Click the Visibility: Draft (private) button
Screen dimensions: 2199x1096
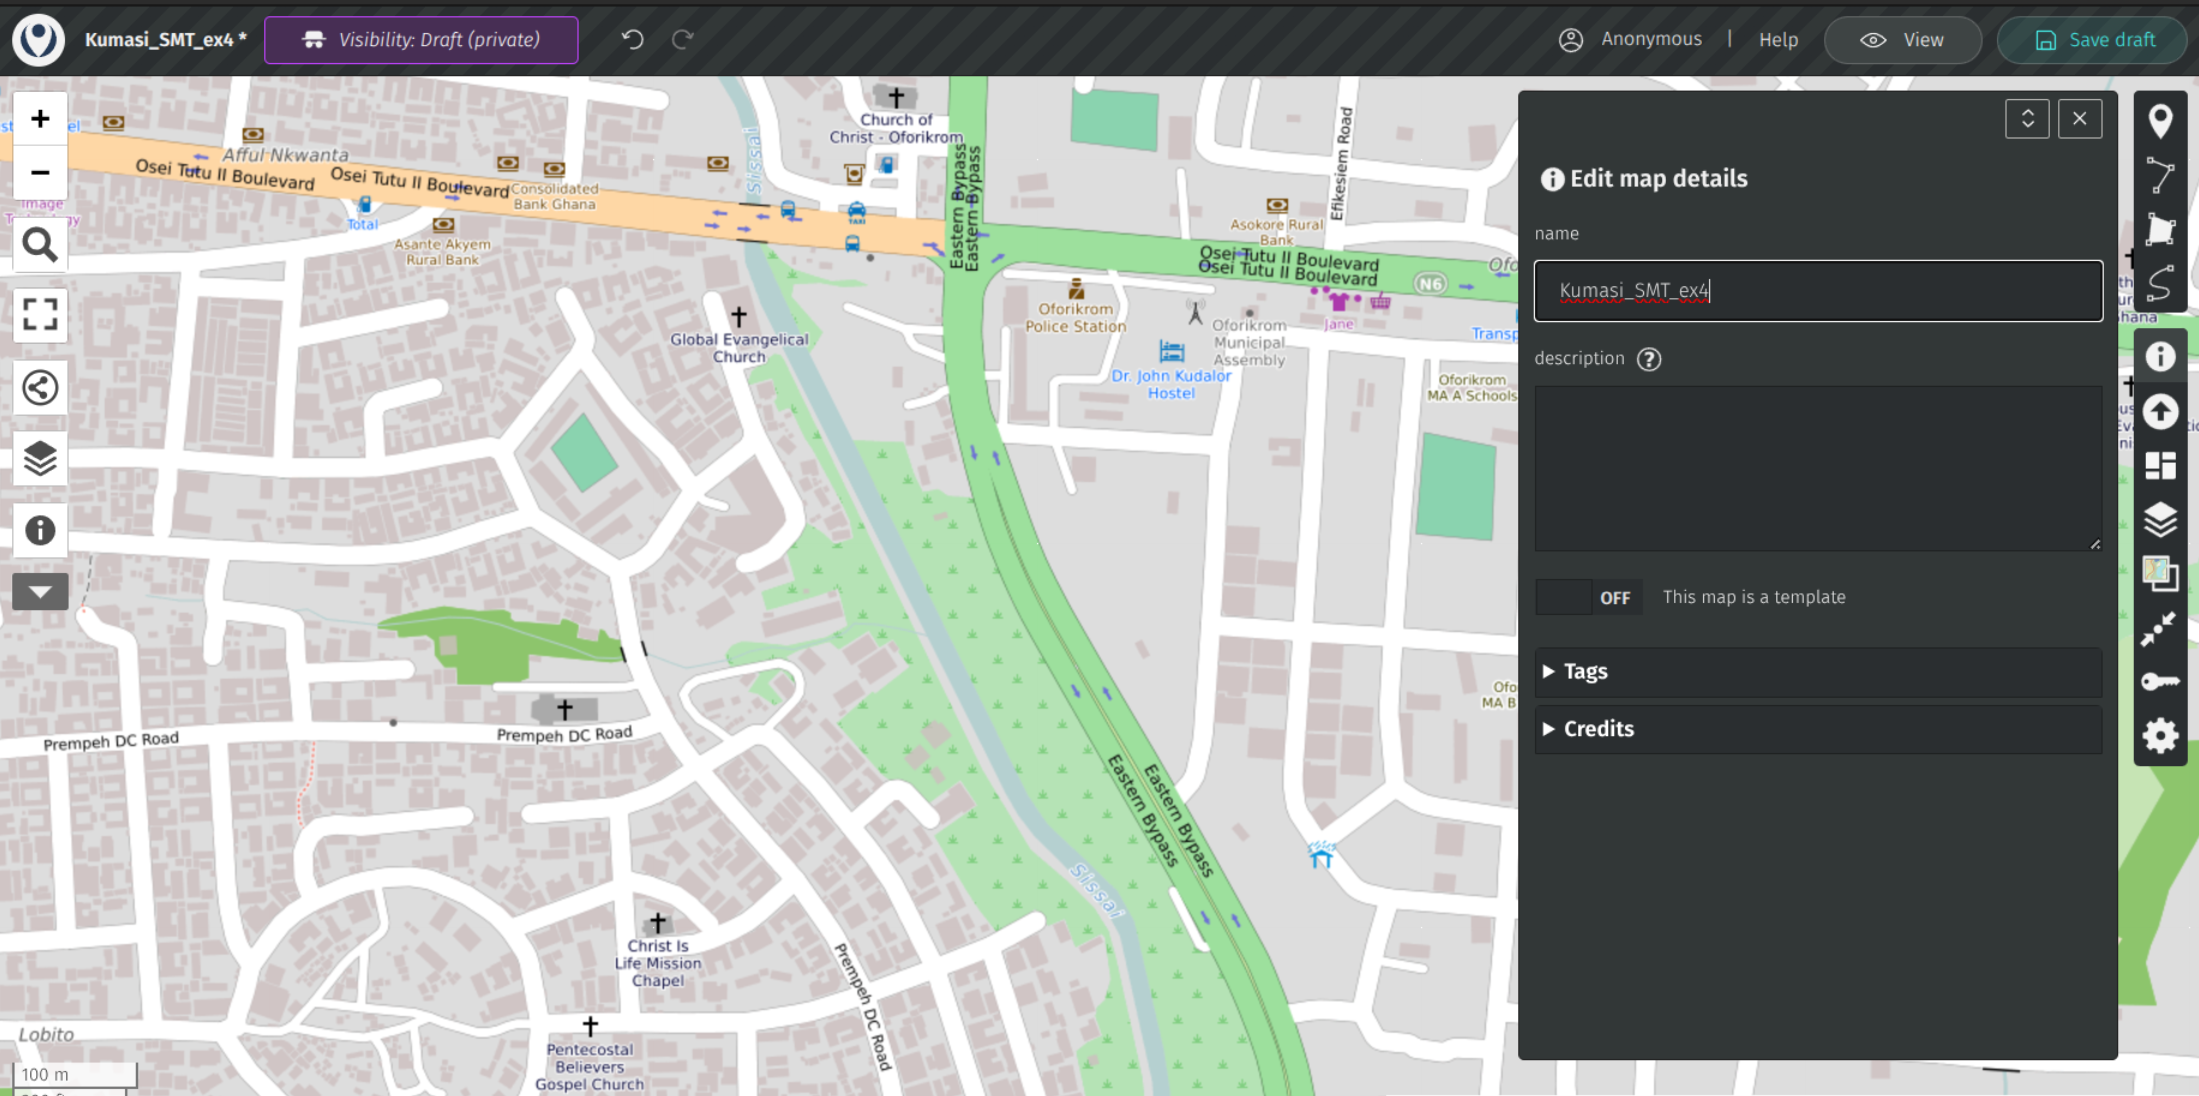pos(421,40)
